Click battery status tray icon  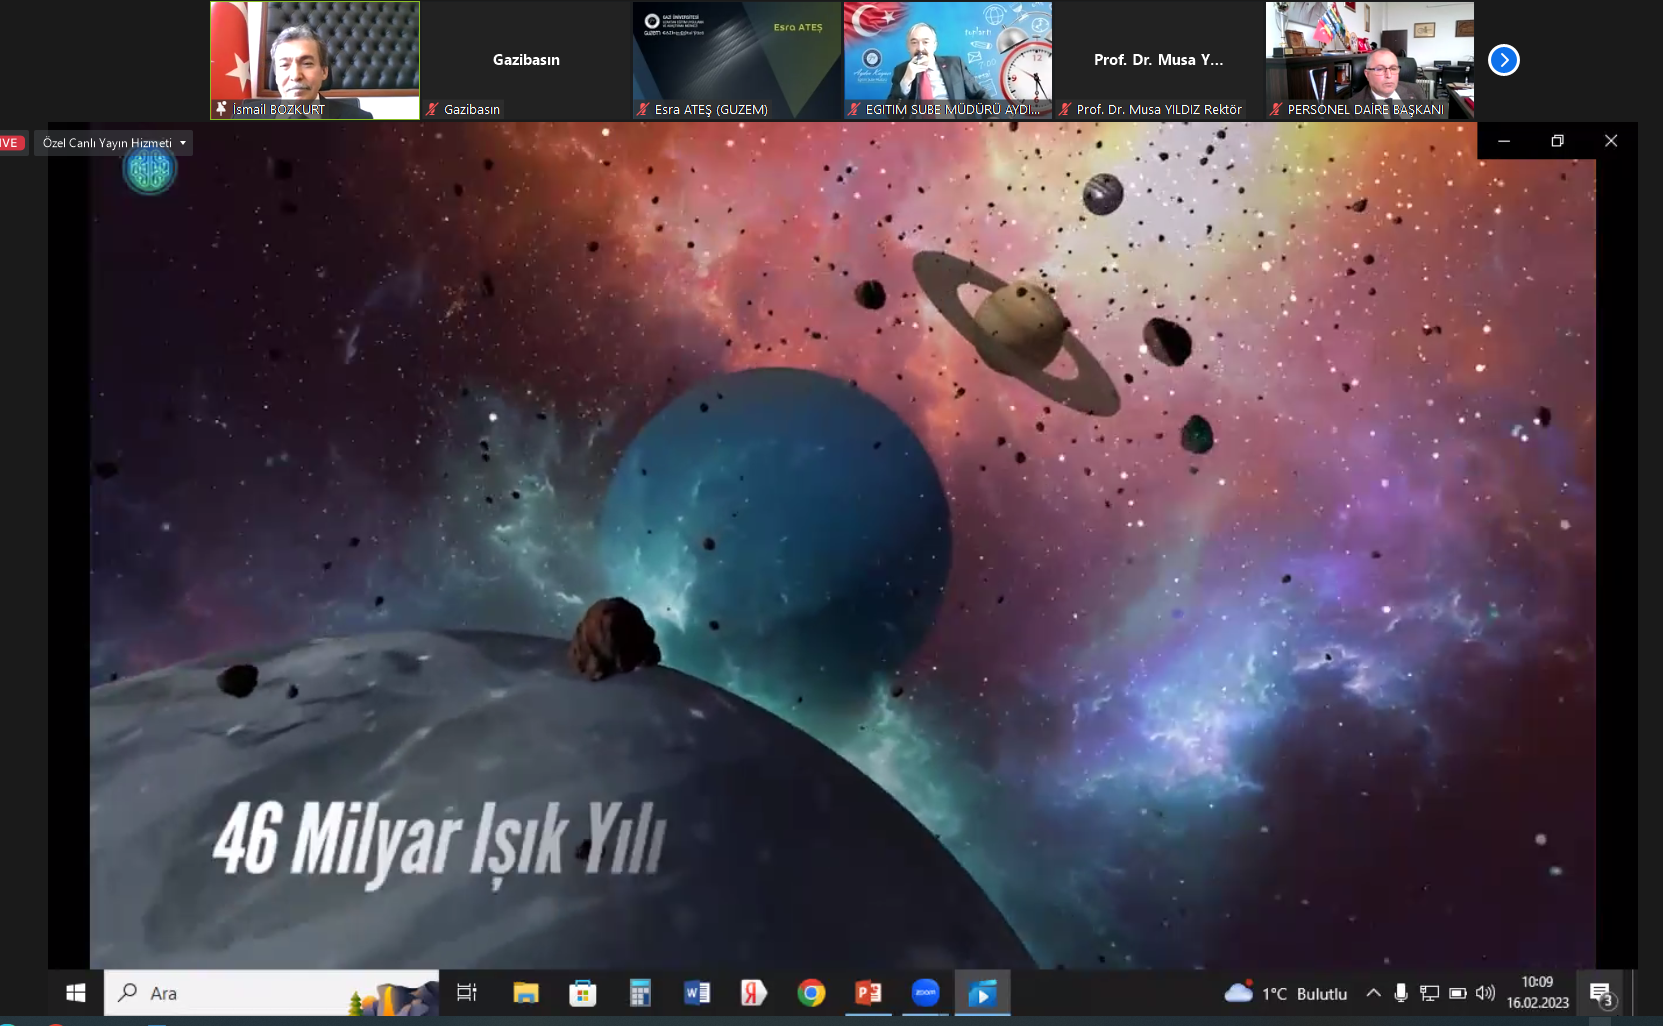pyautogui.click(x=1458, y=993)
